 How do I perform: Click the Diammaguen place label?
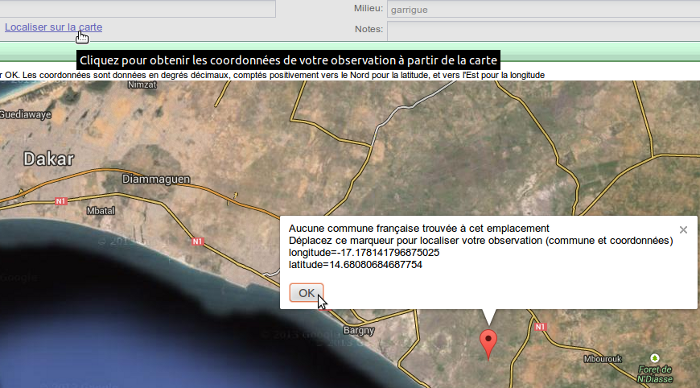(156, 179)
